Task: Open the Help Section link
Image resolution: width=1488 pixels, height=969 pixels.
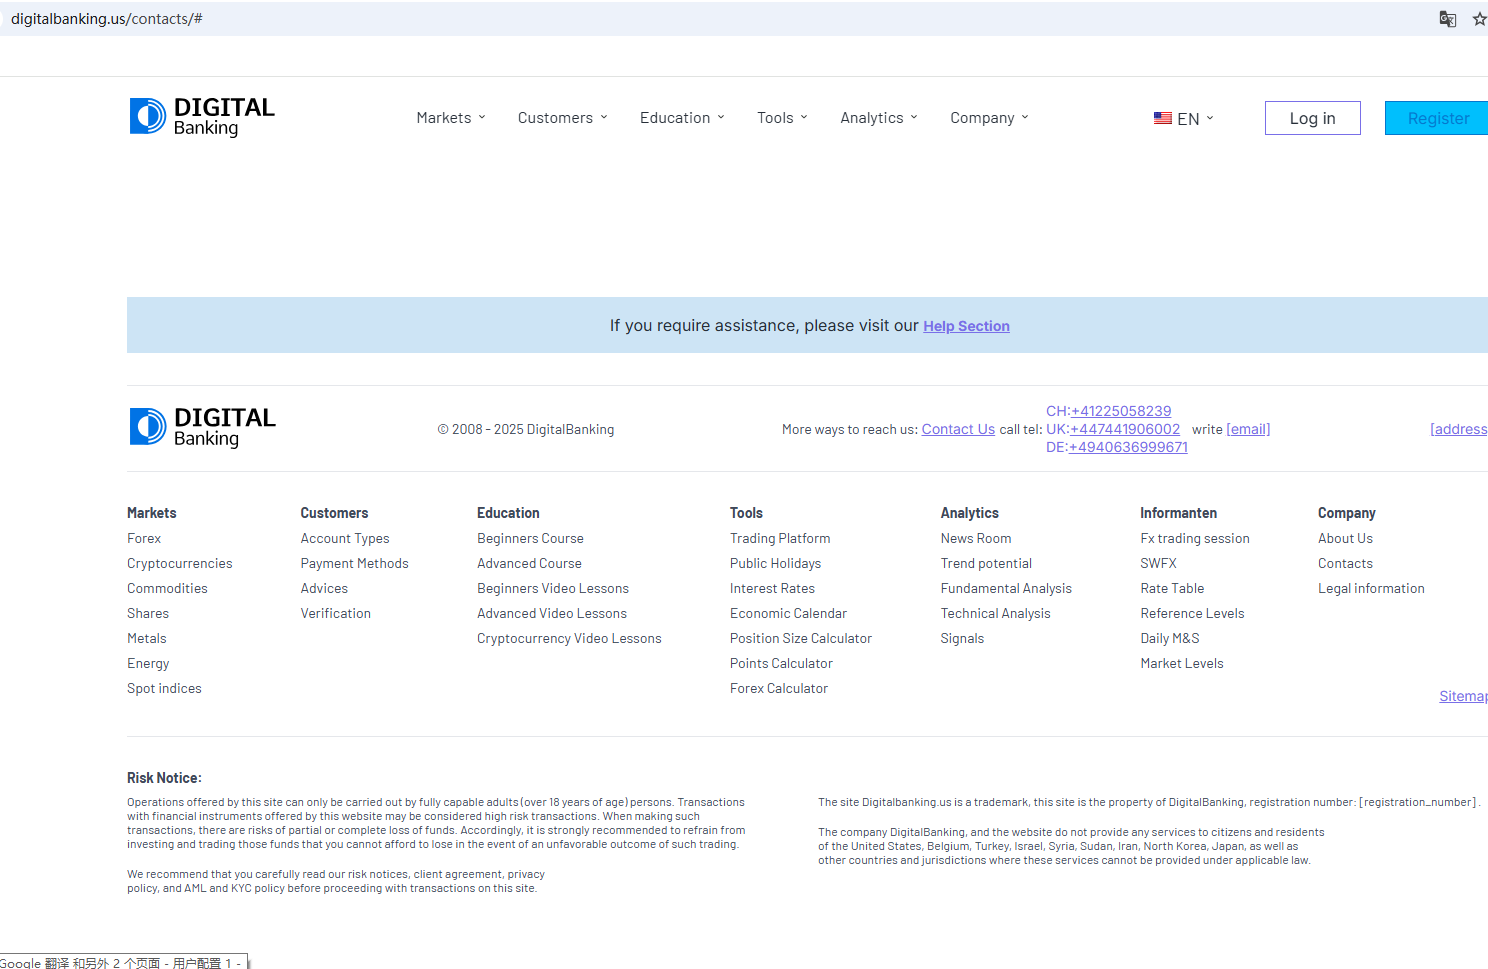Action: (966, 326)
